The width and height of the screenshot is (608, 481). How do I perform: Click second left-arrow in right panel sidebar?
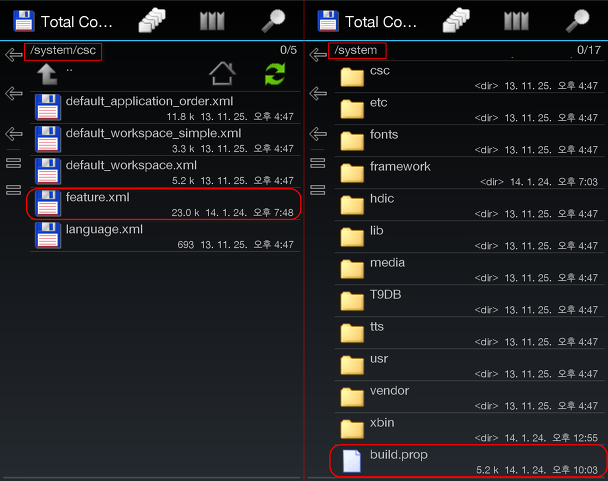click(x=318, y=93)
